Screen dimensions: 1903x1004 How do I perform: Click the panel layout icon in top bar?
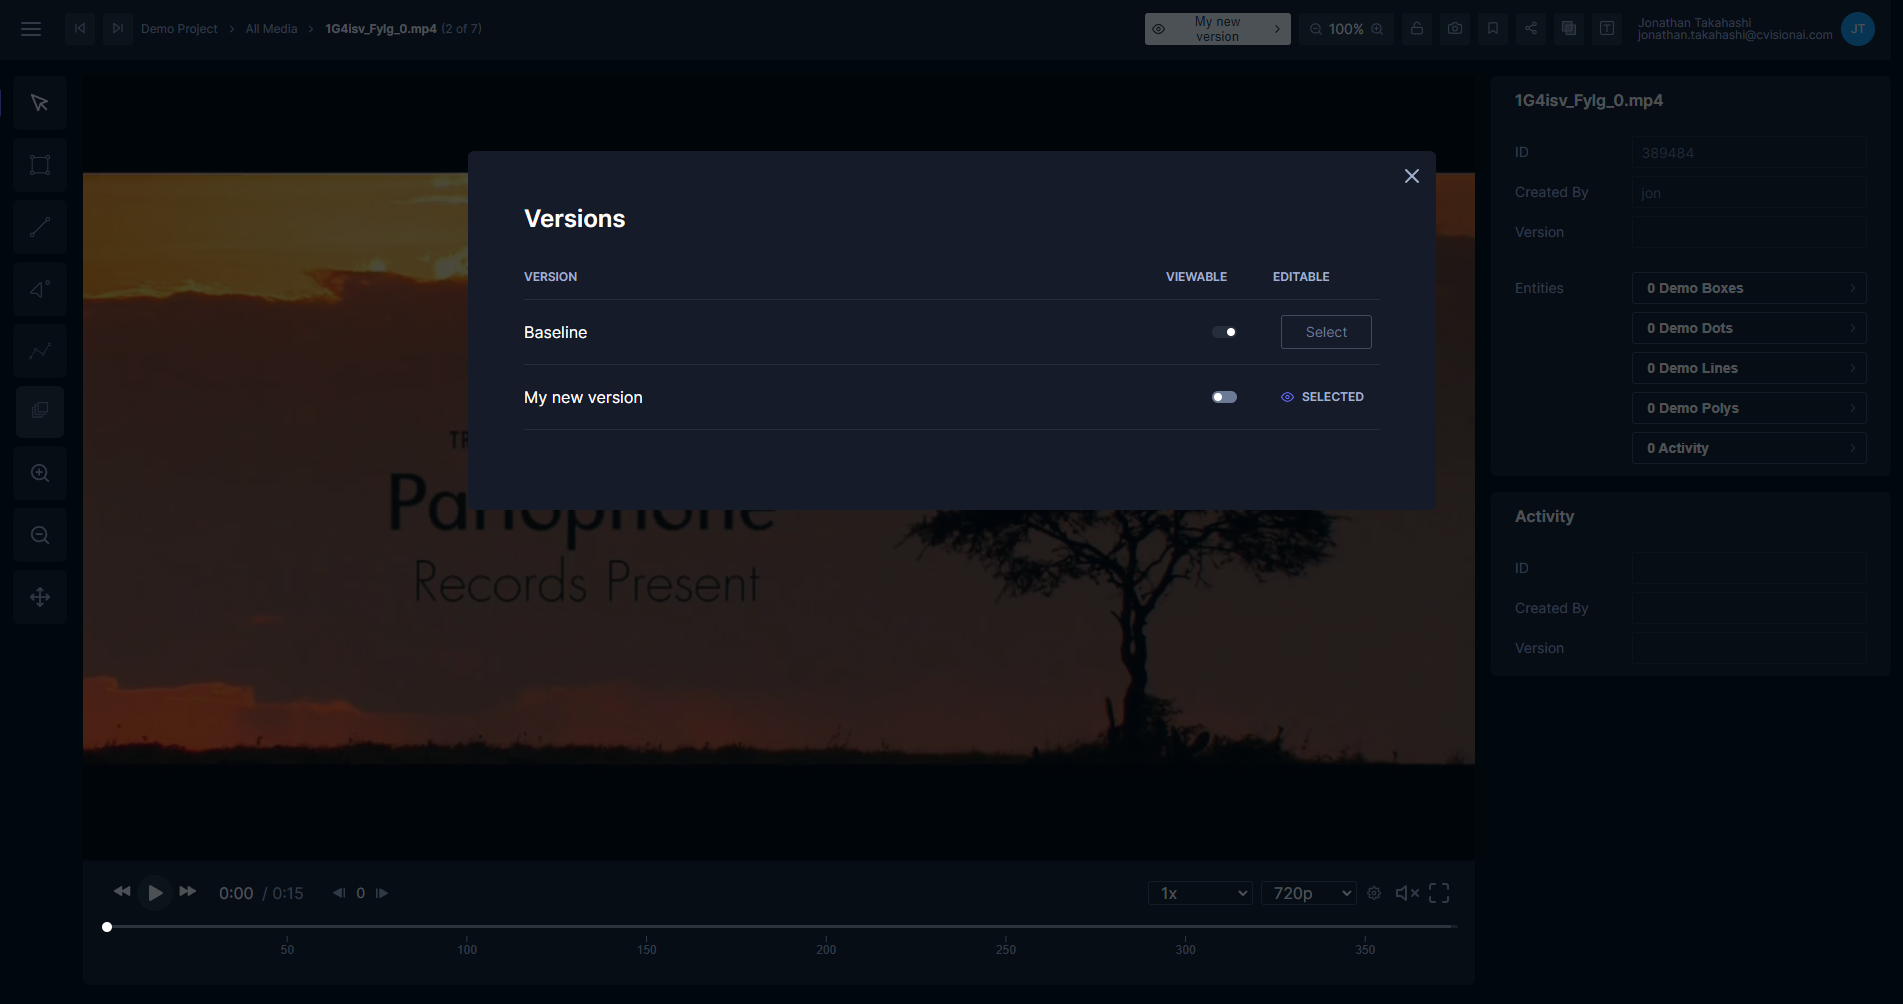[x=1607, y=29]
